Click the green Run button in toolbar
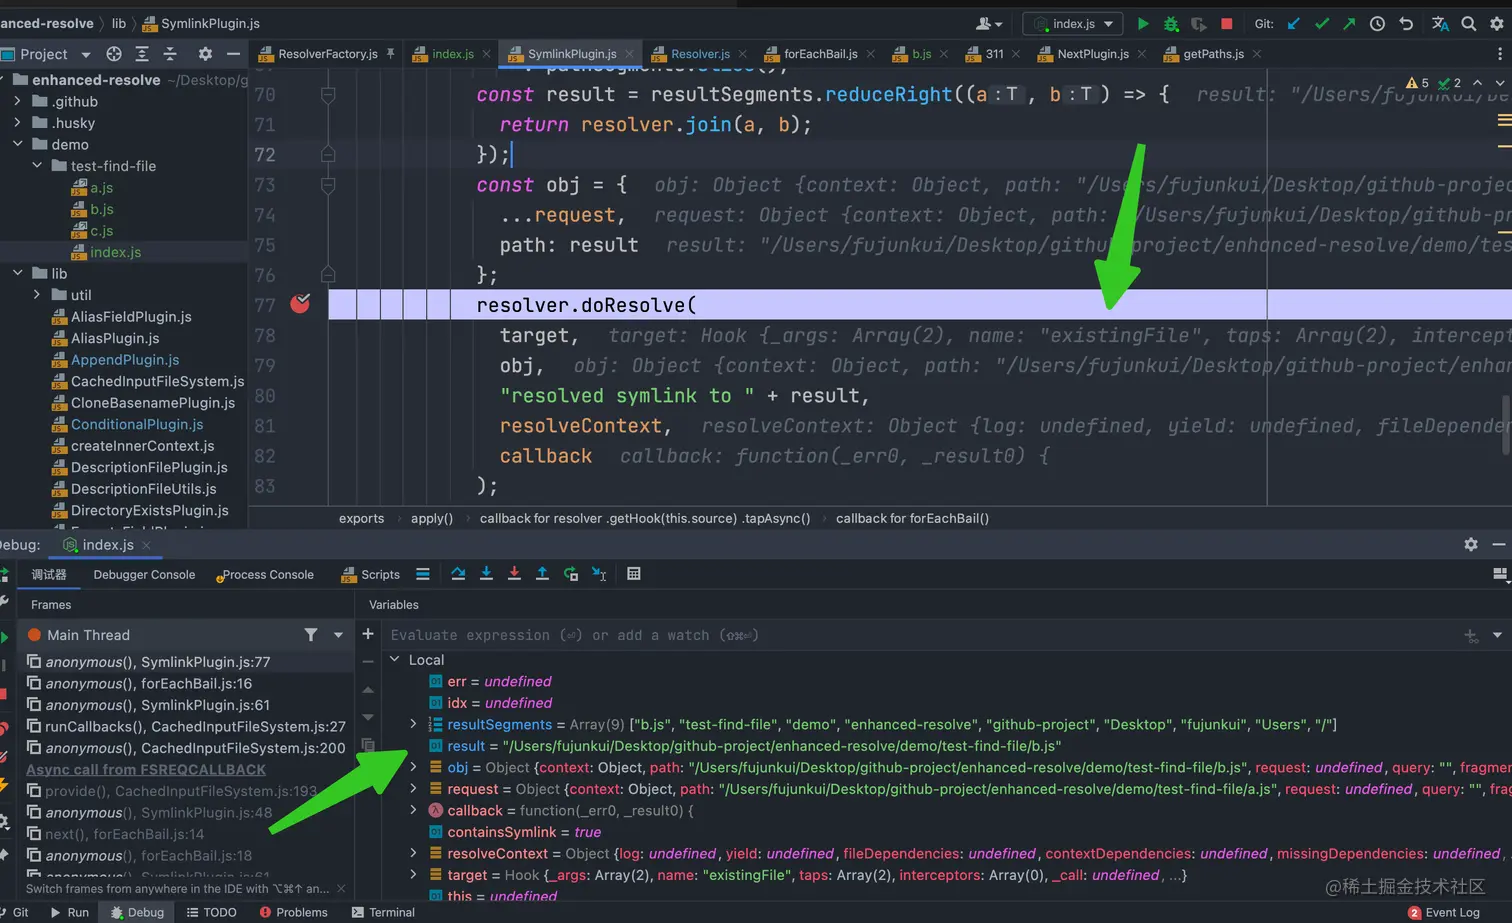Viewport: 1512px width, 923px height. pos(1143,24)
